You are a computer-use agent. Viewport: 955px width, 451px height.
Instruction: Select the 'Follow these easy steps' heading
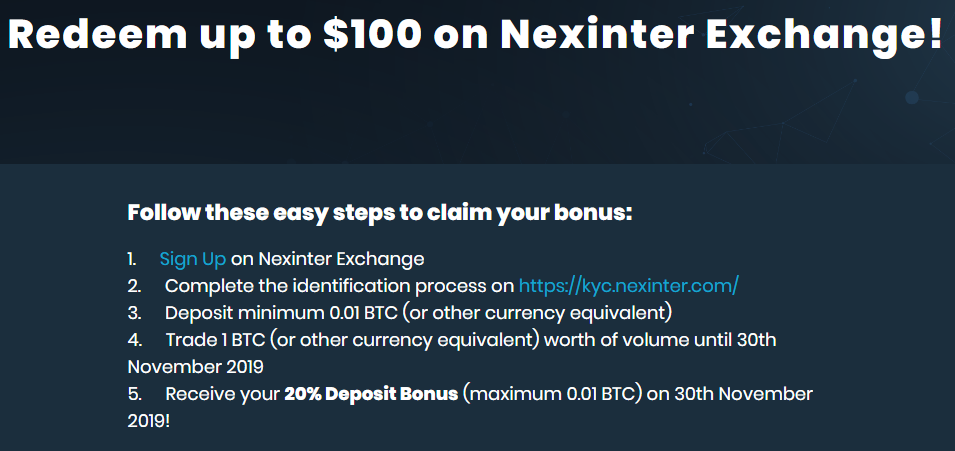[x=380, y=213]
